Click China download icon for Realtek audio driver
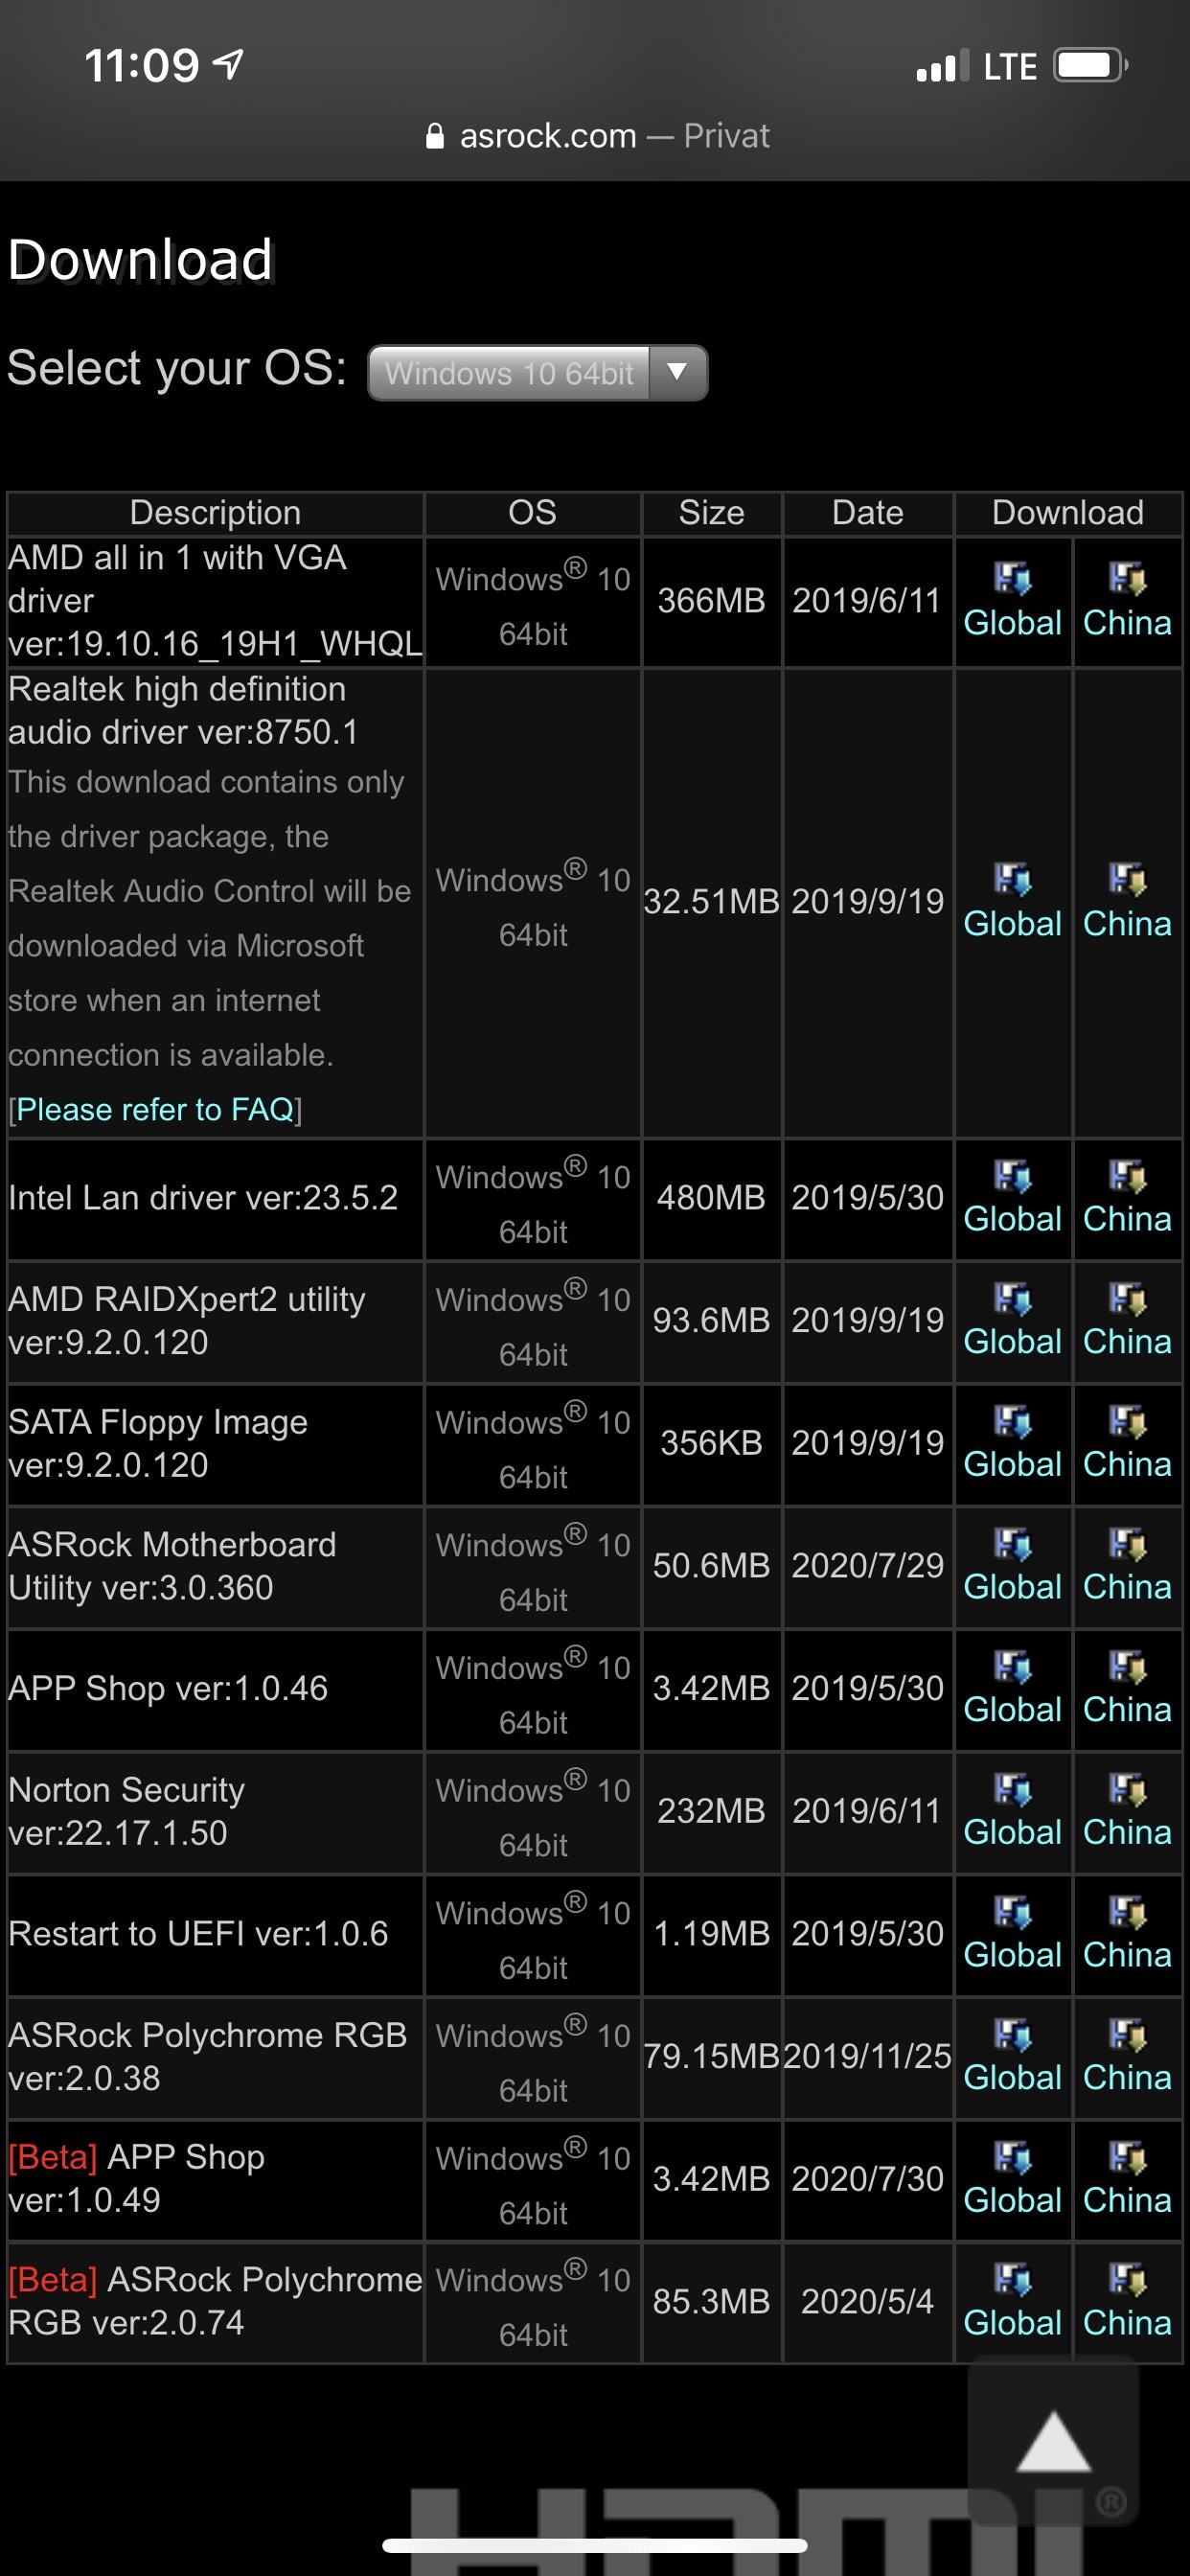This screenshot has width=1190, height=2576. (x=1127, y=880)
